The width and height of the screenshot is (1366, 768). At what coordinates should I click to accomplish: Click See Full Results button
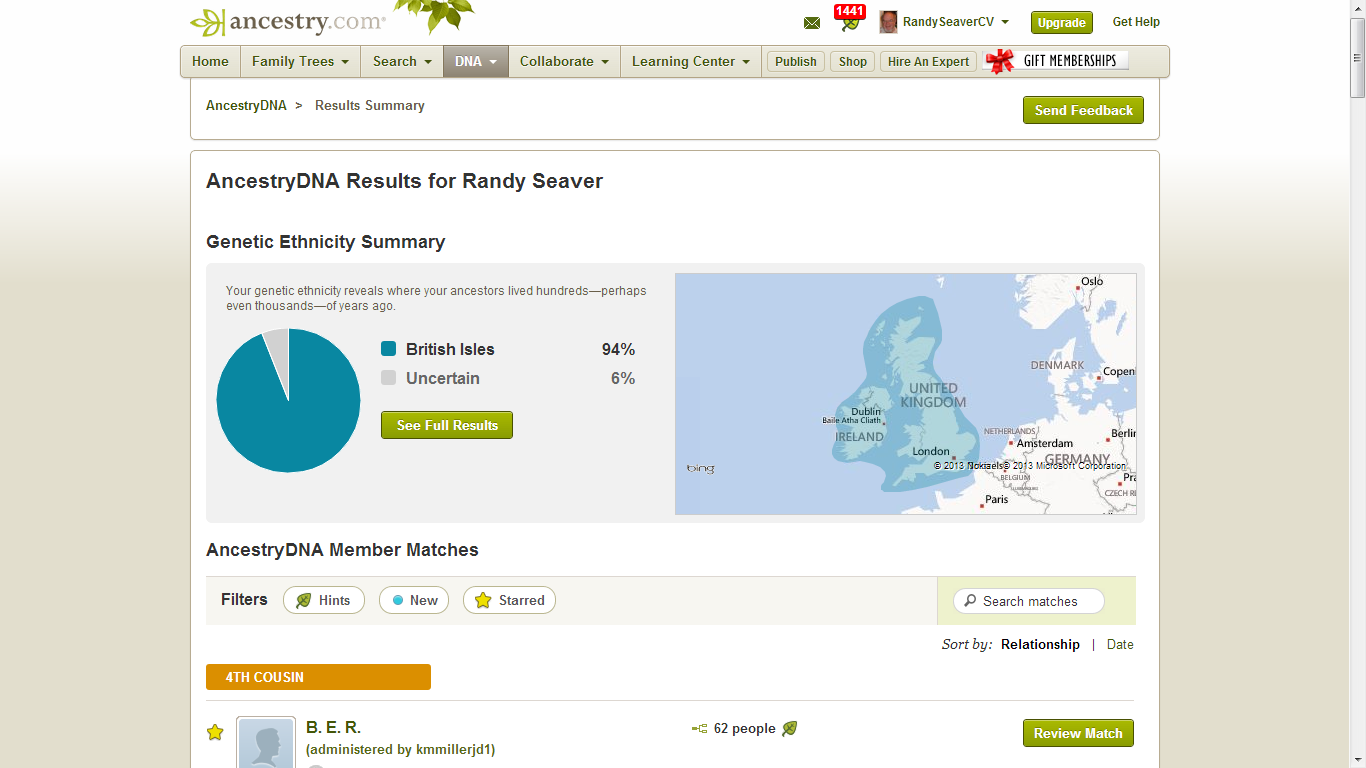click(447, 425)
